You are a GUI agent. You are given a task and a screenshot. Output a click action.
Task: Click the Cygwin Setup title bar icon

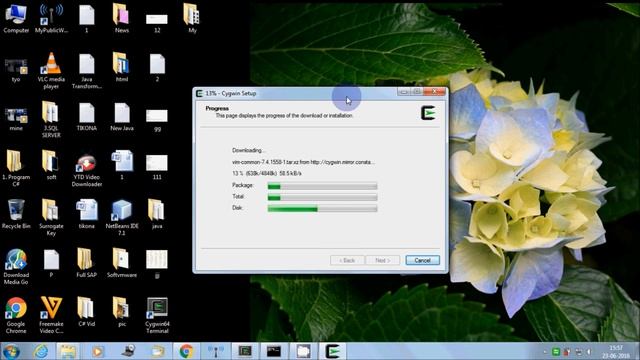click(199, 93)
